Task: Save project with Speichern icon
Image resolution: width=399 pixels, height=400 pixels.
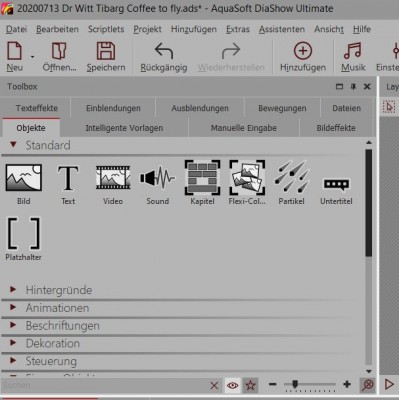Action: pos(106,51)
